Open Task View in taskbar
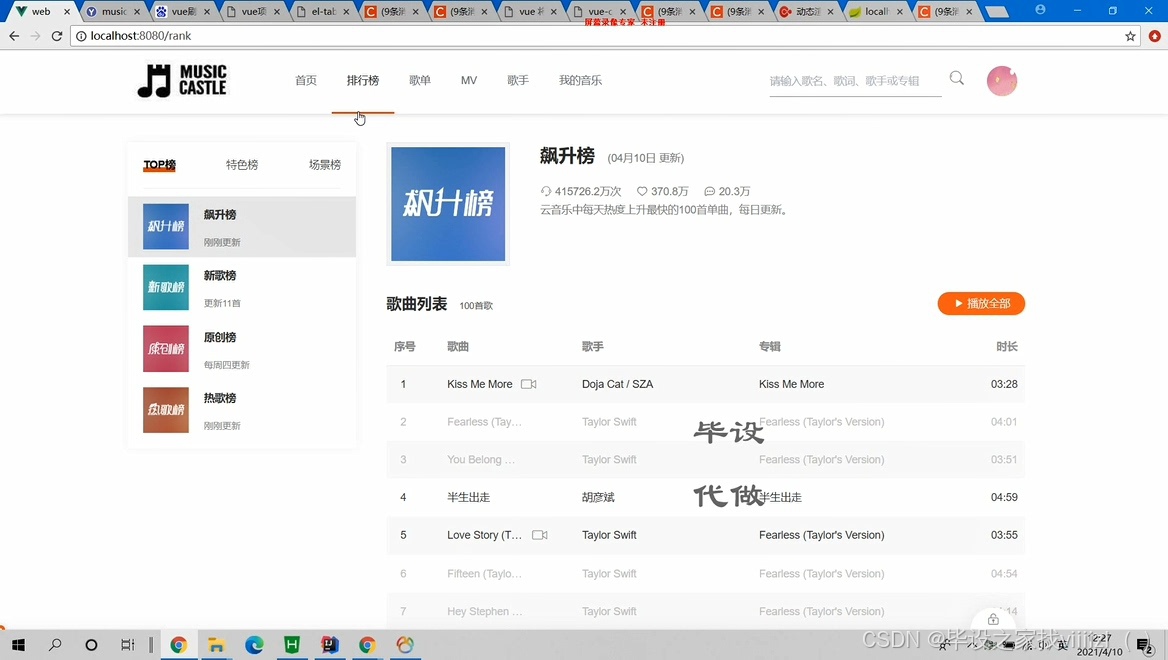 pos(128,645)
